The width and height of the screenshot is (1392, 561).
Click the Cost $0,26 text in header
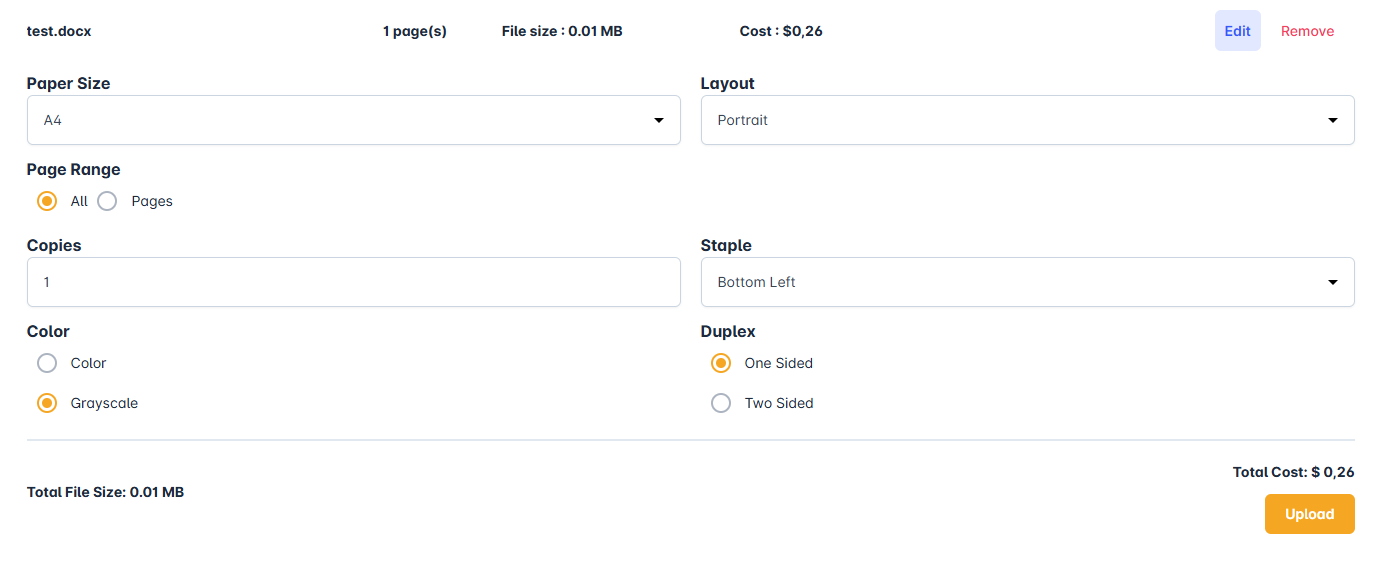click(781, 31)
